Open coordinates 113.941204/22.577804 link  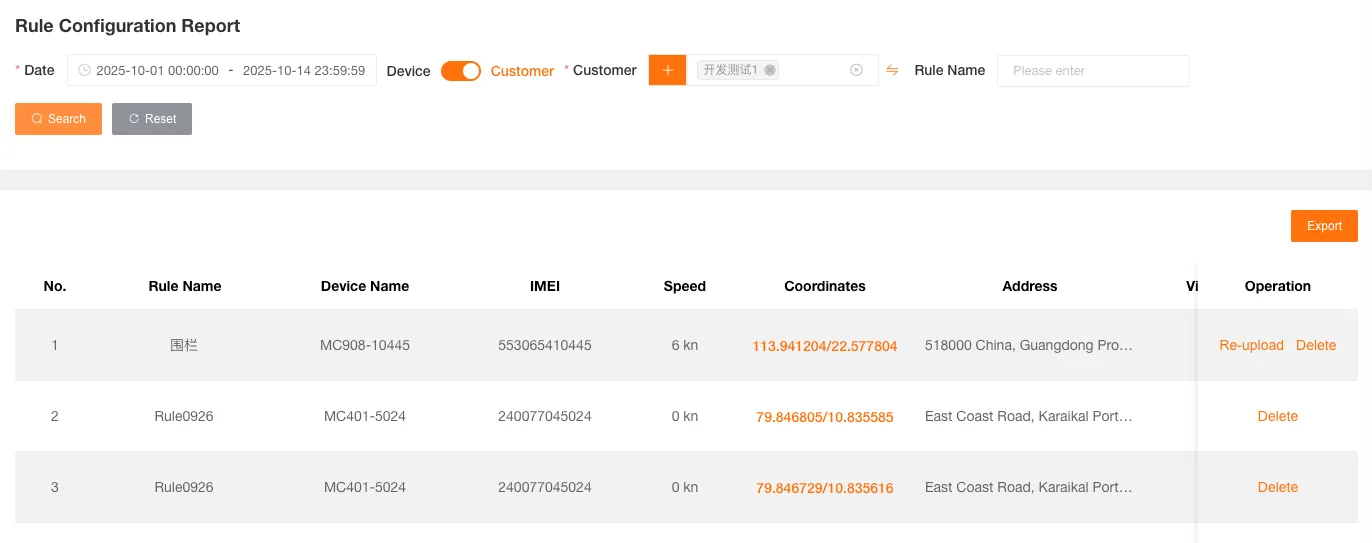pos(824,346)
